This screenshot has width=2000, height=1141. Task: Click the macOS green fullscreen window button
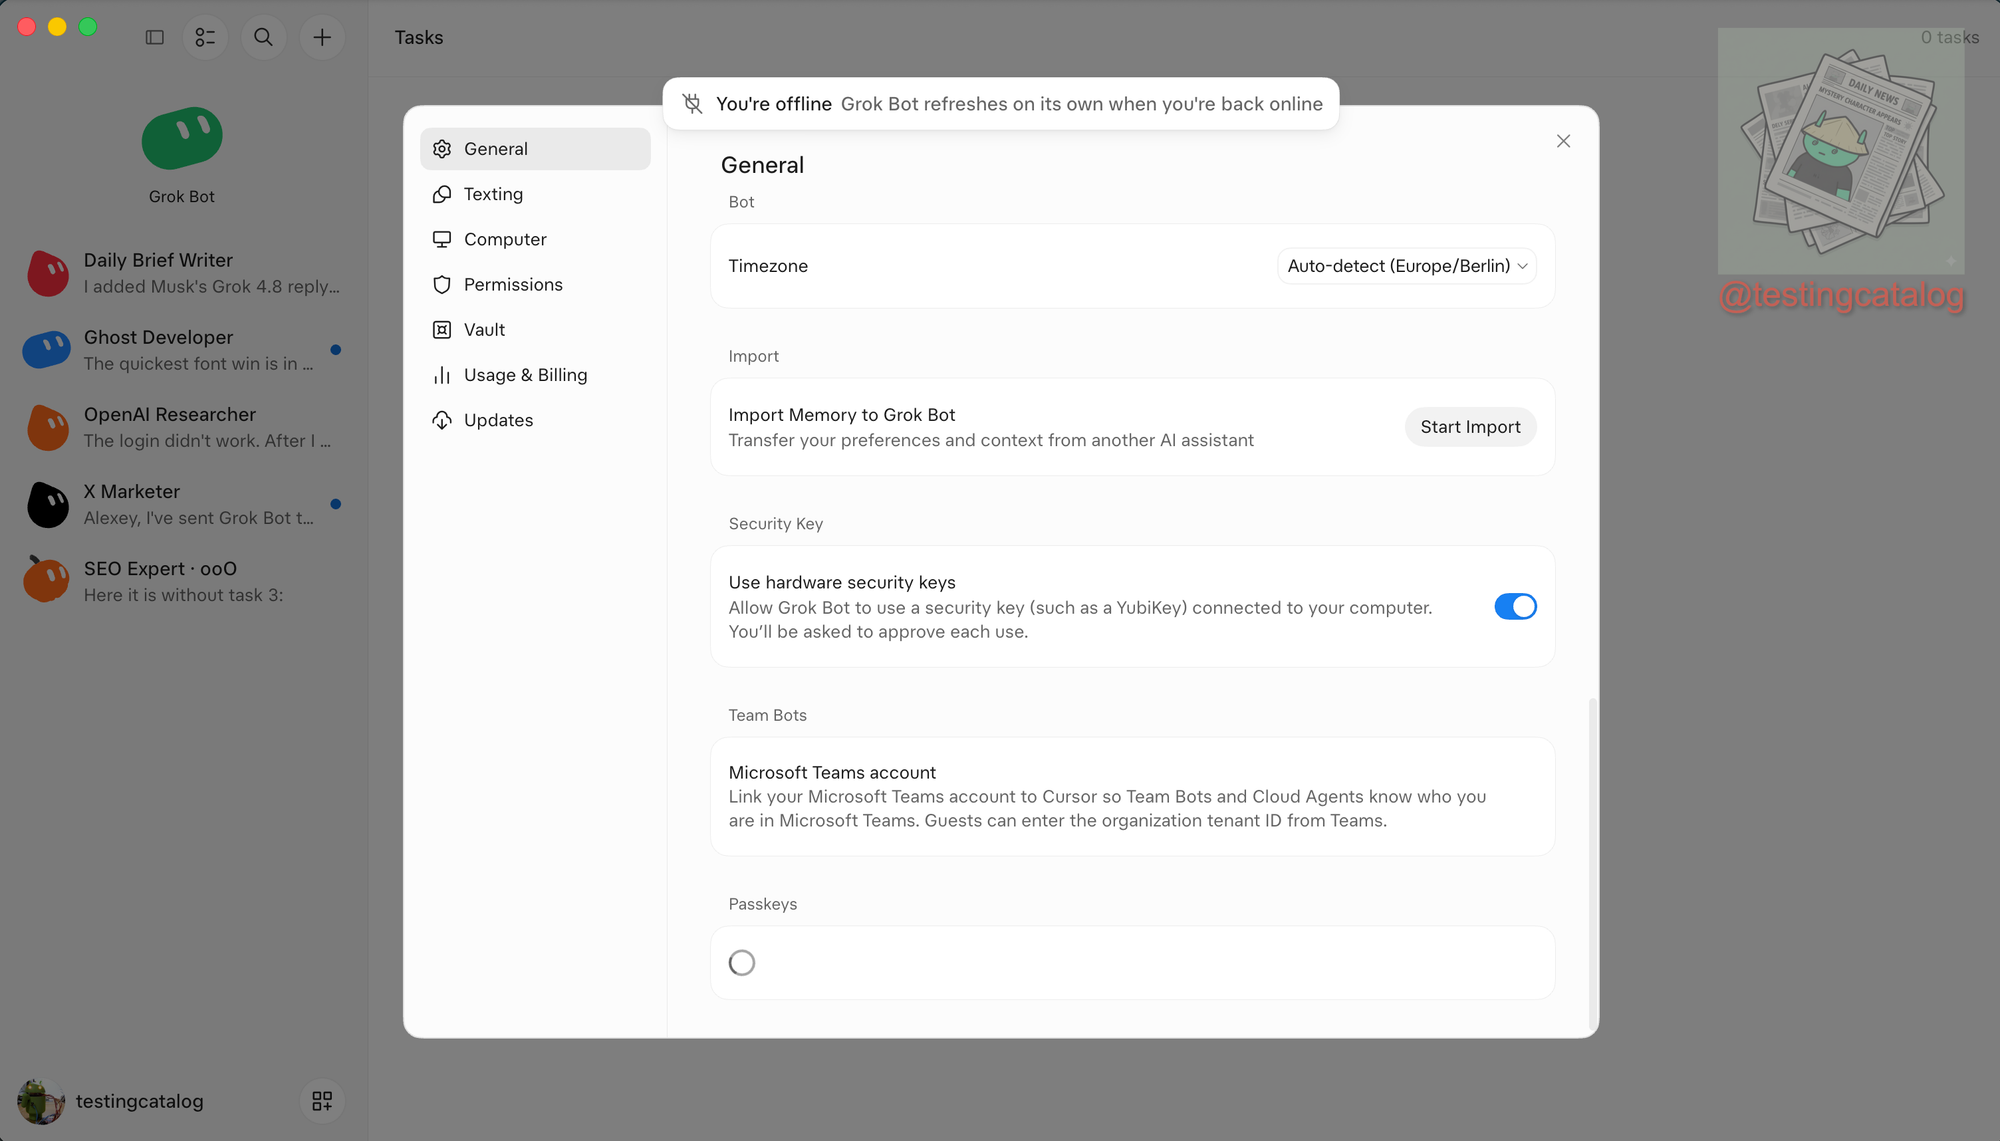pos(88,27)
